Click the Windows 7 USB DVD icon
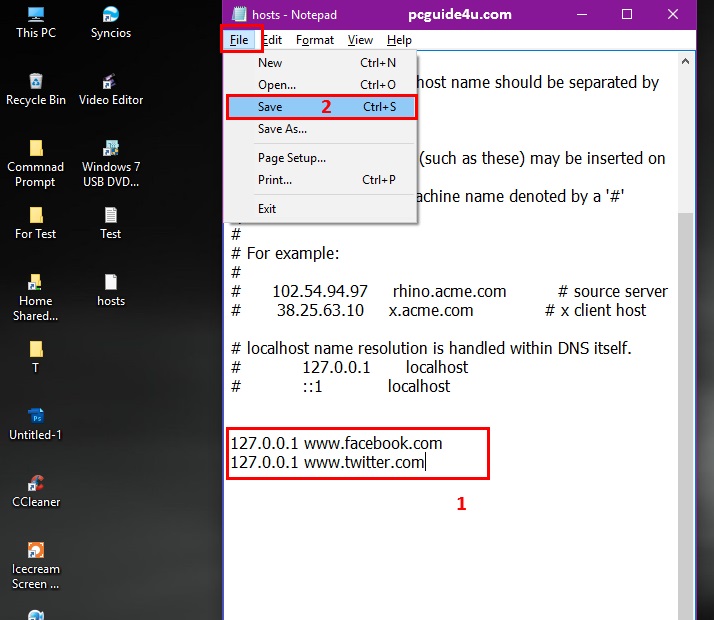Image resolution: width=714 pixels, height=620 pixels. 111,149
